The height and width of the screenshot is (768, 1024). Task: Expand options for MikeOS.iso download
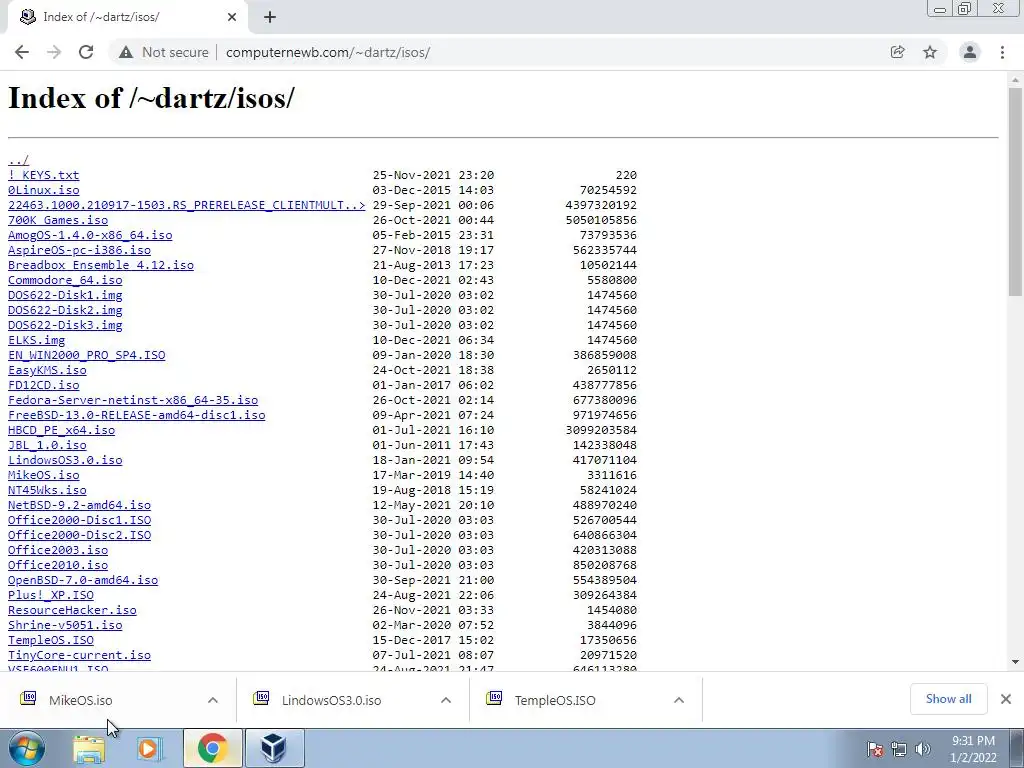213,700
